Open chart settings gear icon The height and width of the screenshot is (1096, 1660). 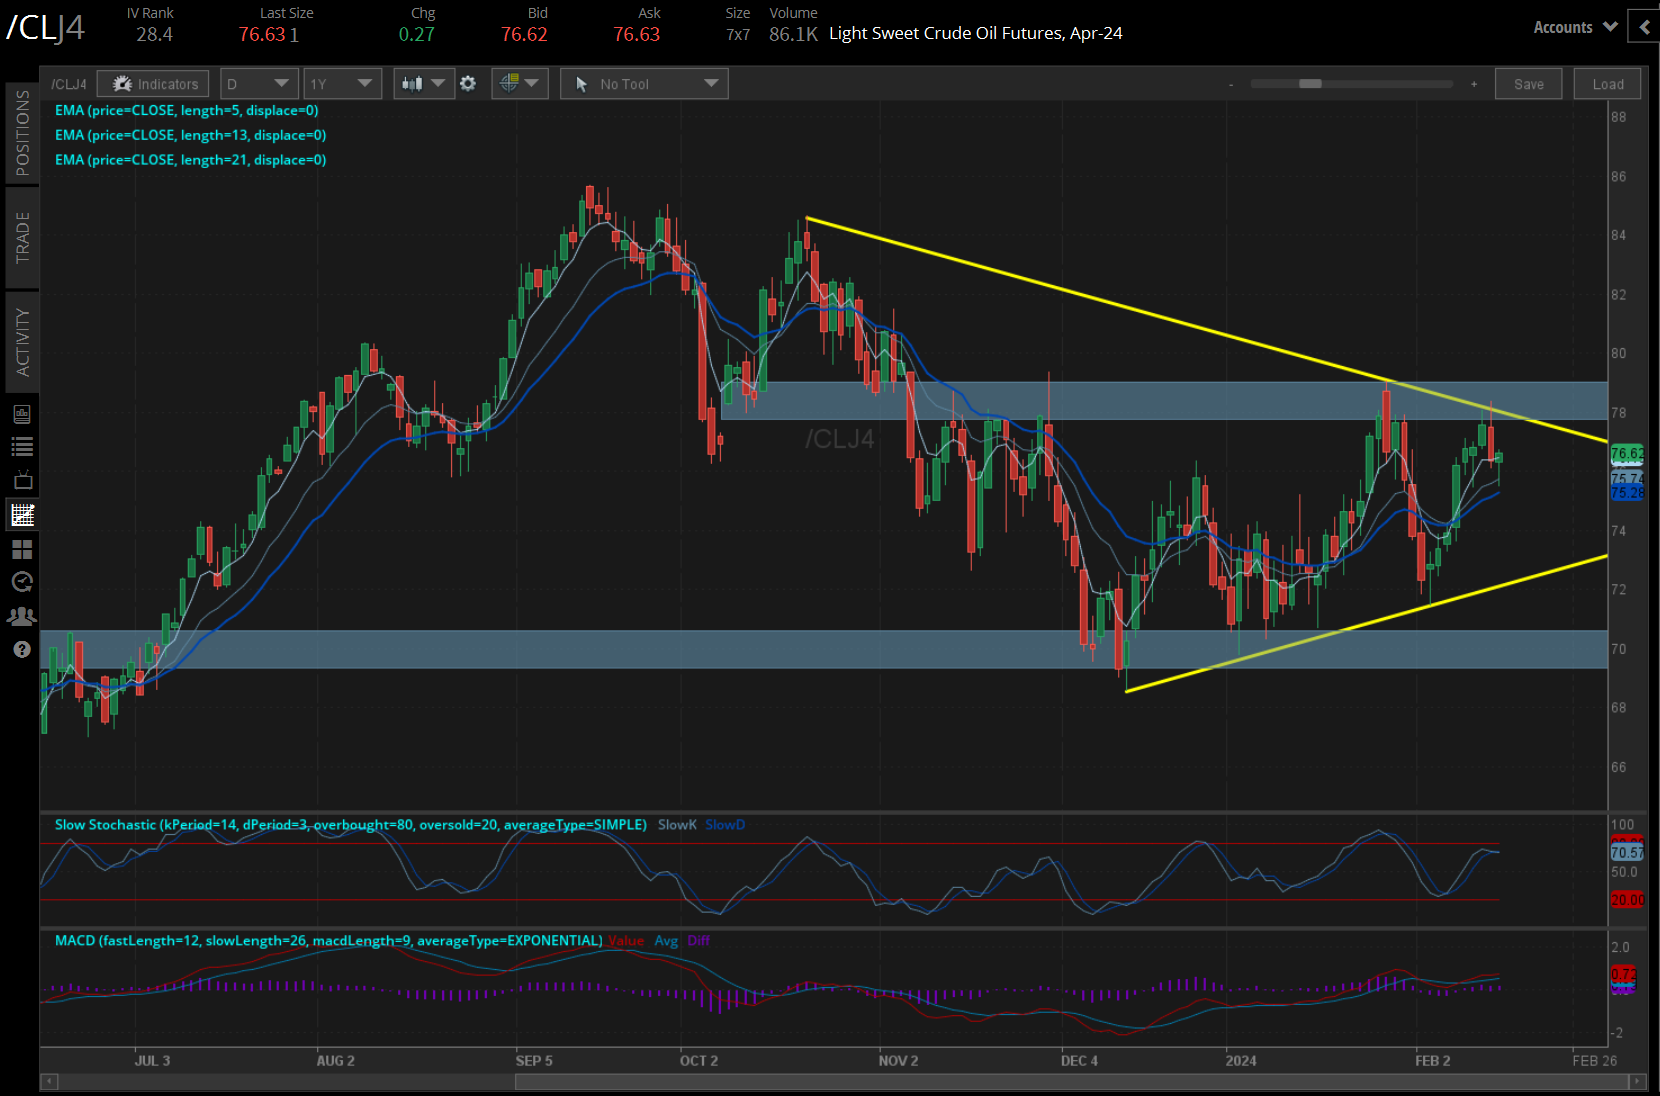[468, 84]
